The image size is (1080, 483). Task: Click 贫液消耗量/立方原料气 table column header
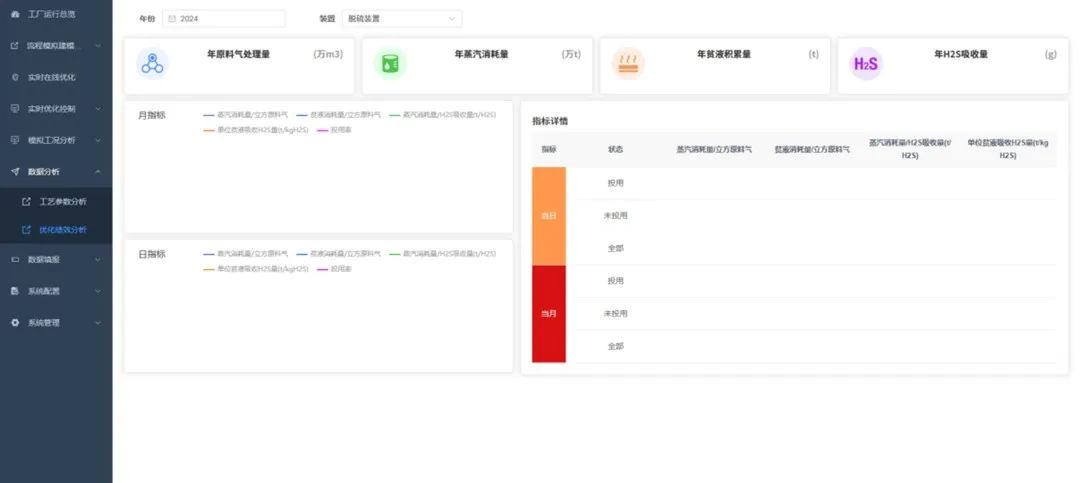point(812,149)
